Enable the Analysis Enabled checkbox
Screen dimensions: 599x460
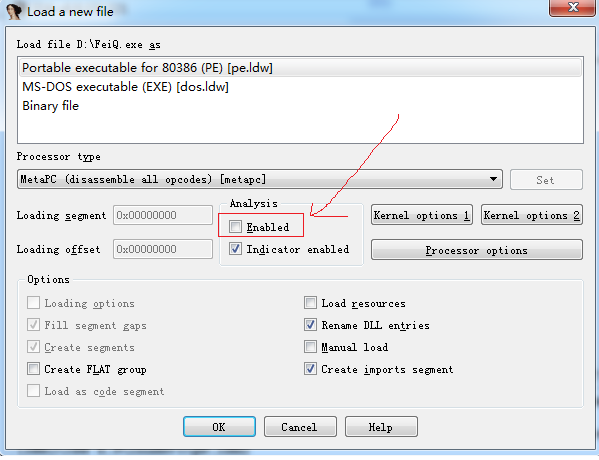(x=235, y=226)
